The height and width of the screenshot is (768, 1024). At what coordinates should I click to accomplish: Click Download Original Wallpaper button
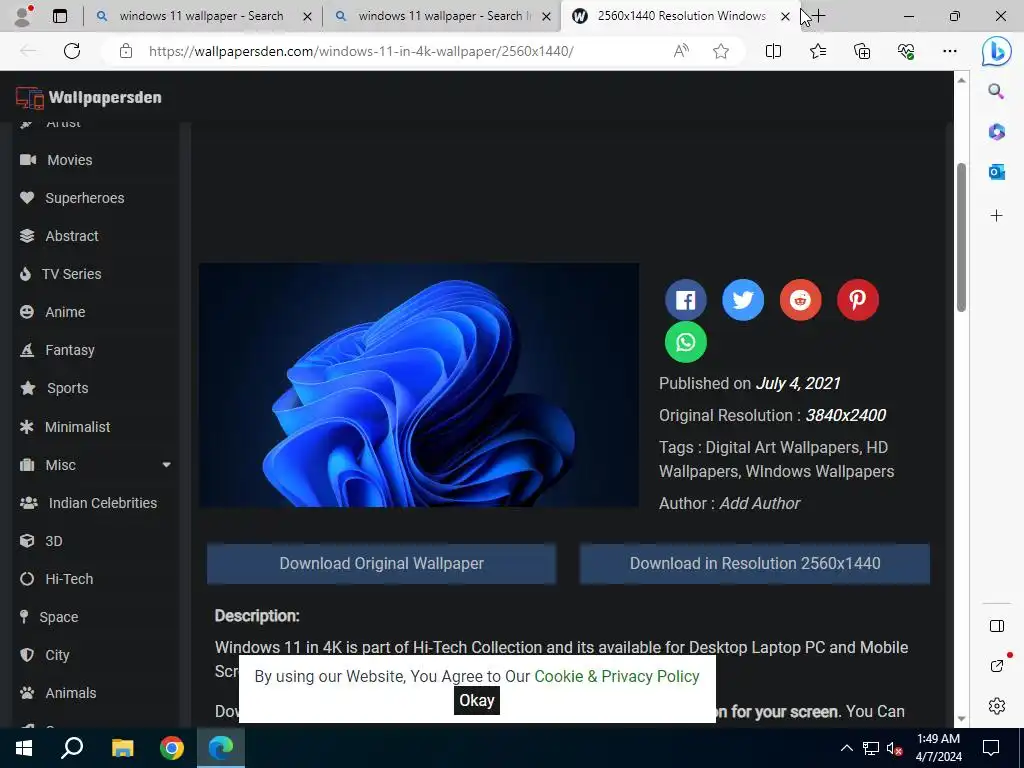point(381,564)
